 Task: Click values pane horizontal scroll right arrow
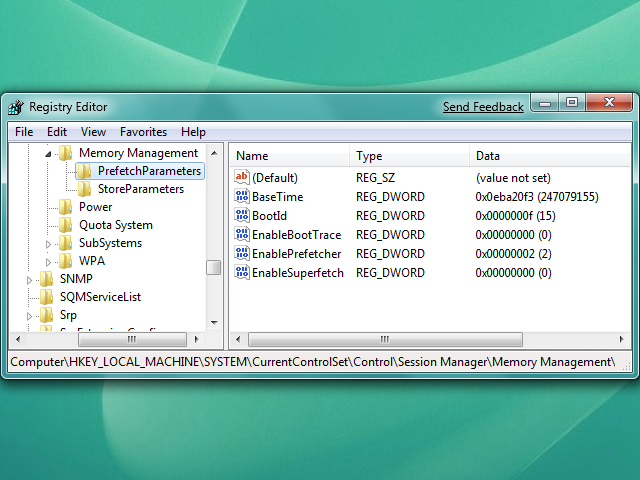(621, 339)
